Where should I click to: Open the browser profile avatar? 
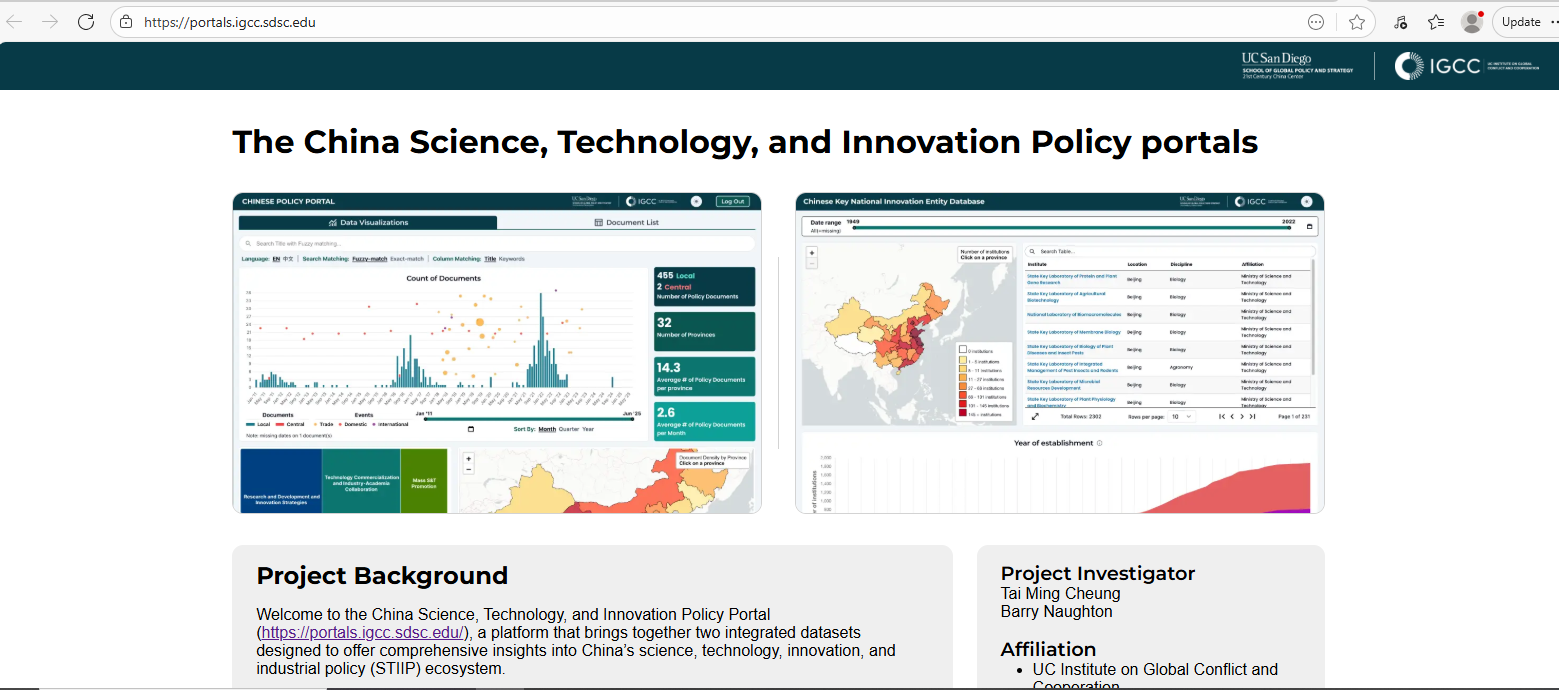point(1471,22)
